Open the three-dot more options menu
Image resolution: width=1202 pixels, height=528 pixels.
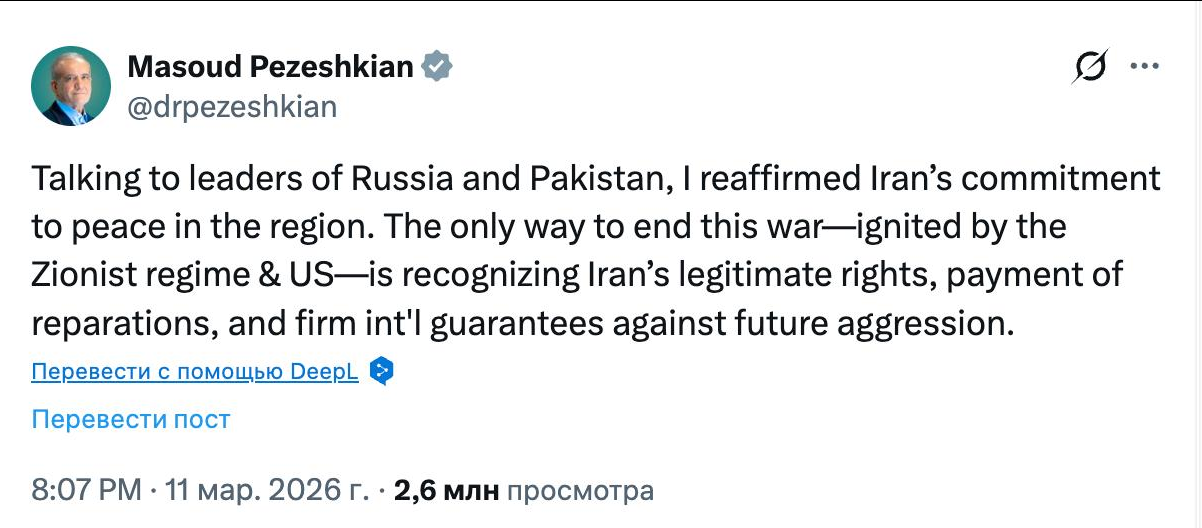click(x=1144, y=67)
